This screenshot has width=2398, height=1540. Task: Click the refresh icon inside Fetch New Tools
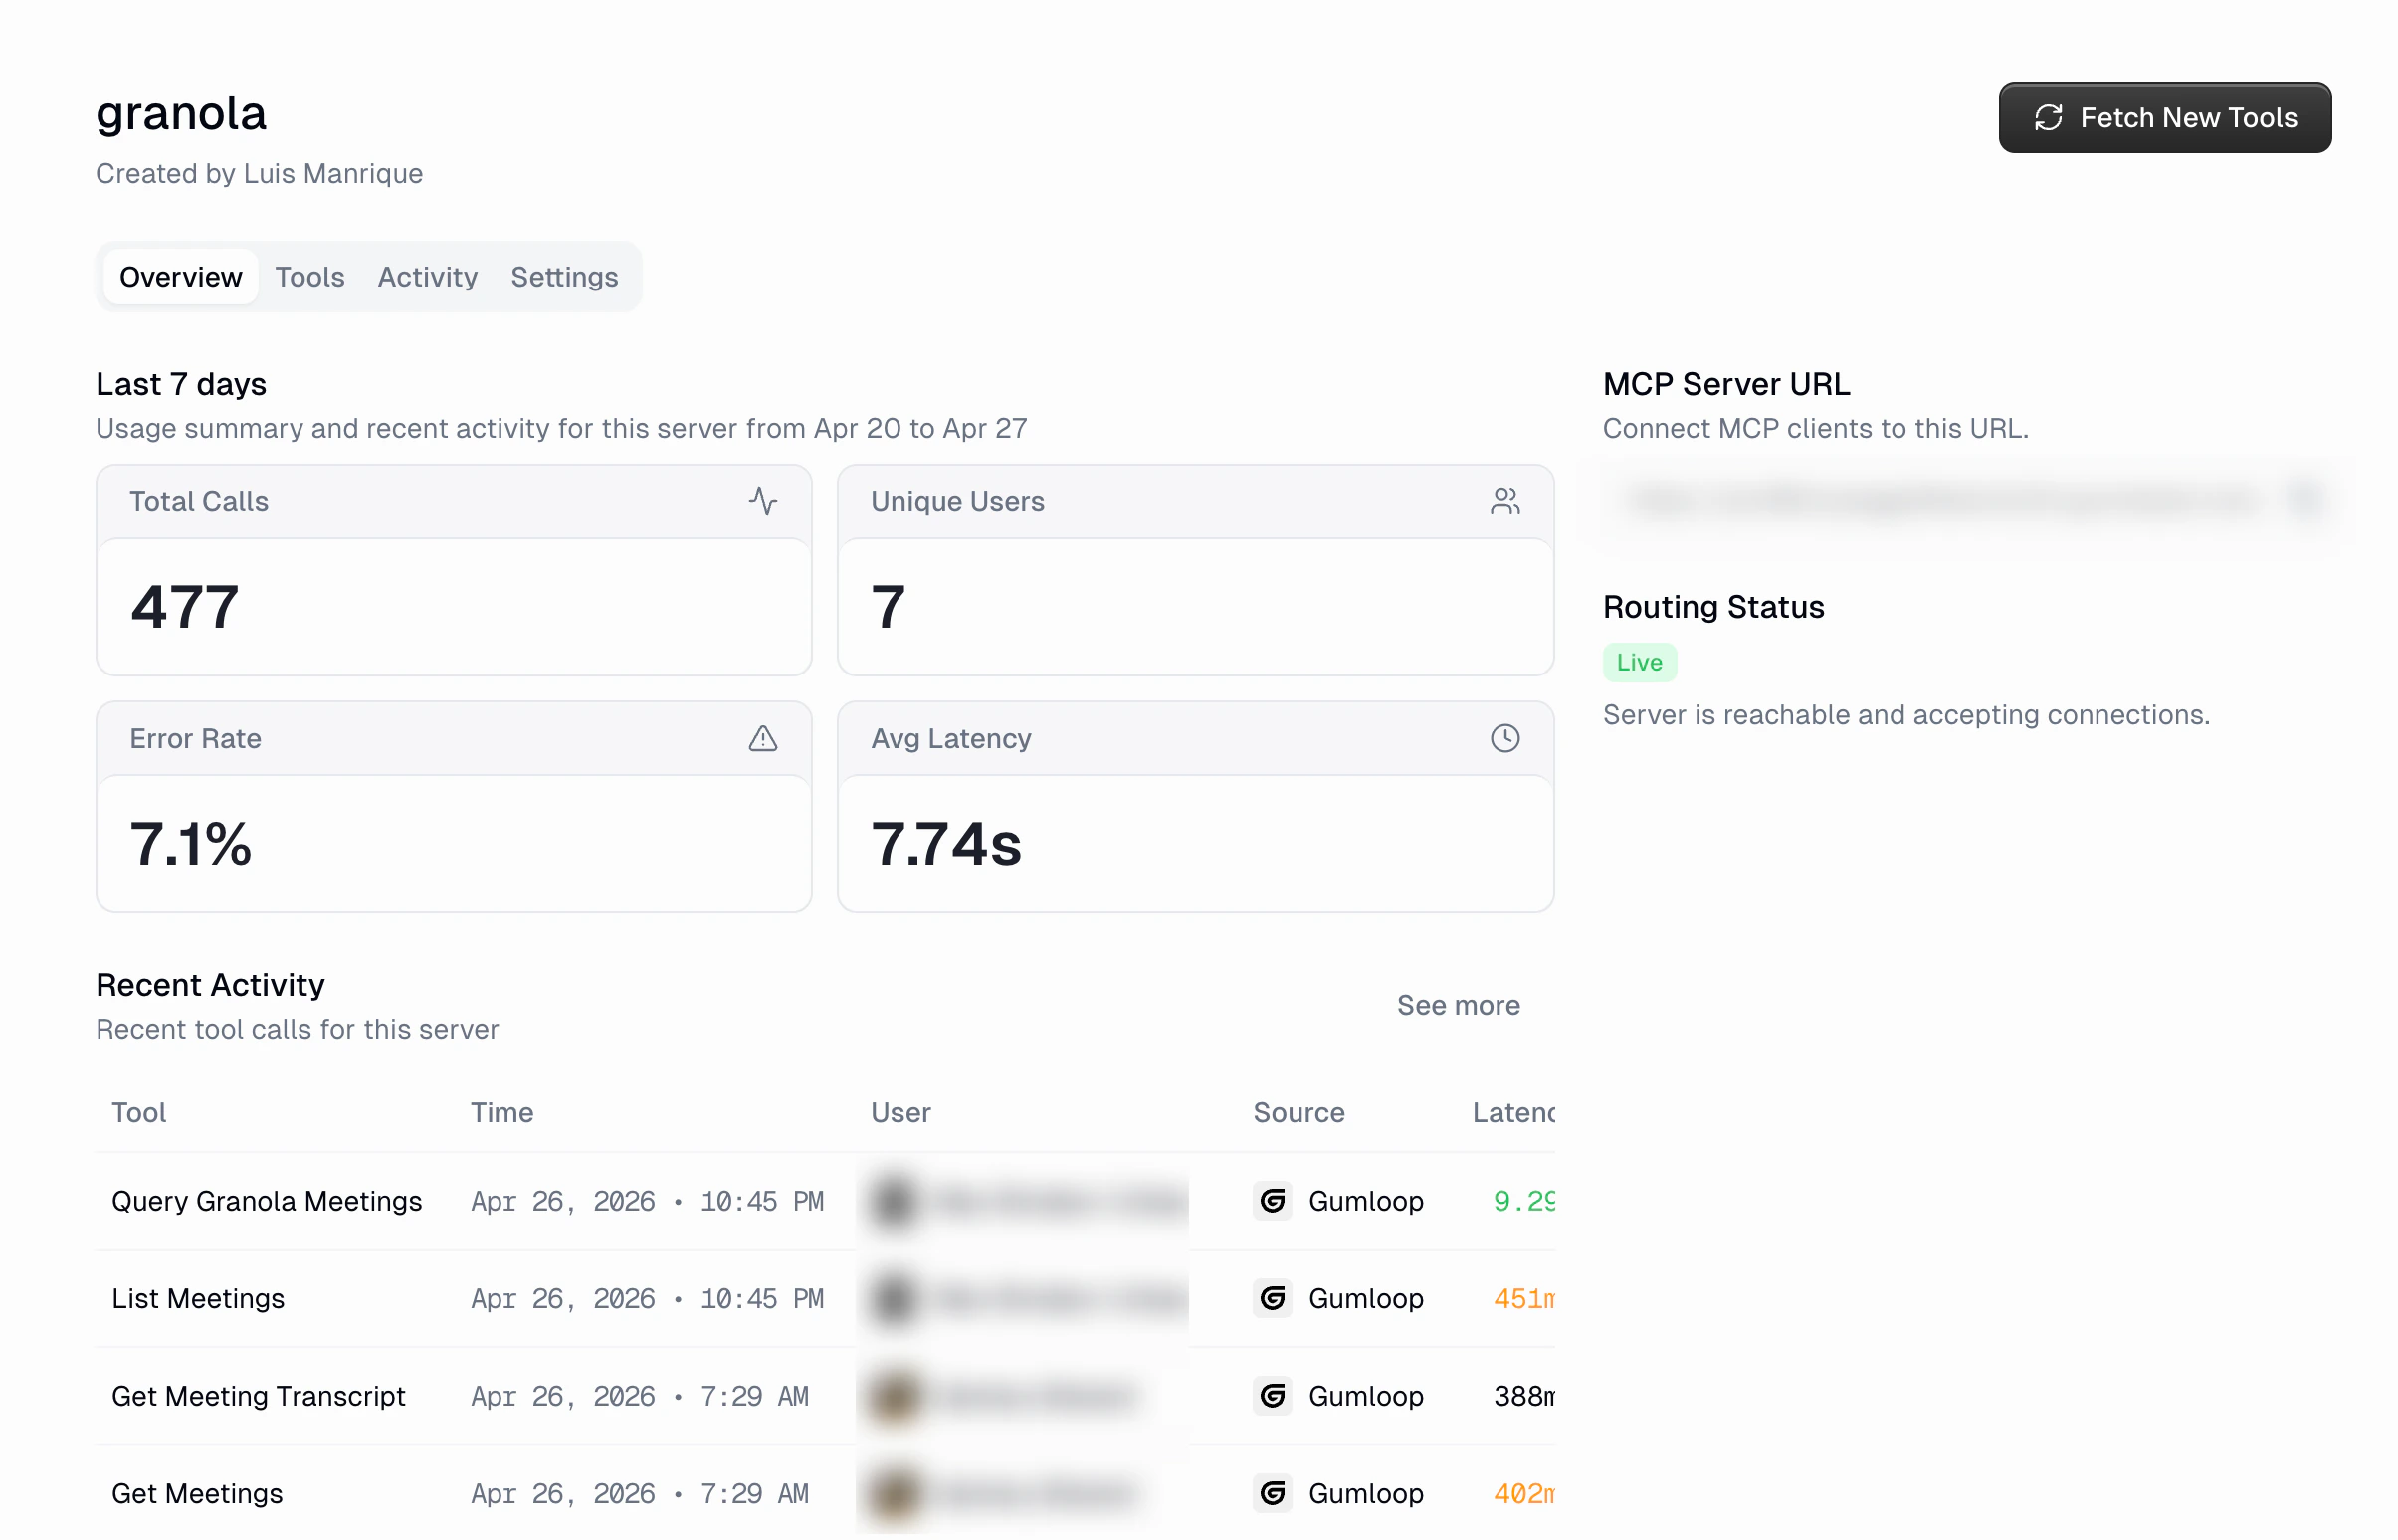(x=2047, y=117)
